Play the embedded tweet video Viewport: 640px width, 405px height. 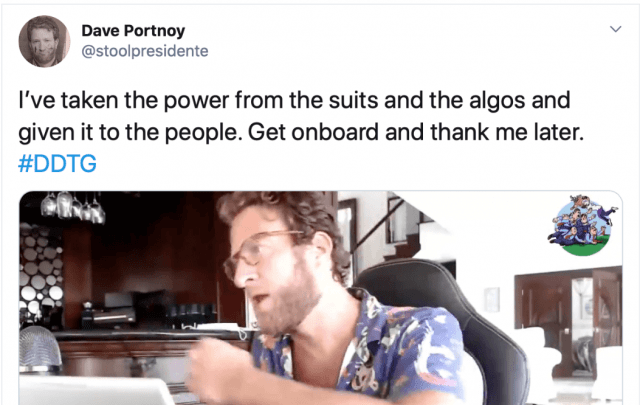(320, 298)
